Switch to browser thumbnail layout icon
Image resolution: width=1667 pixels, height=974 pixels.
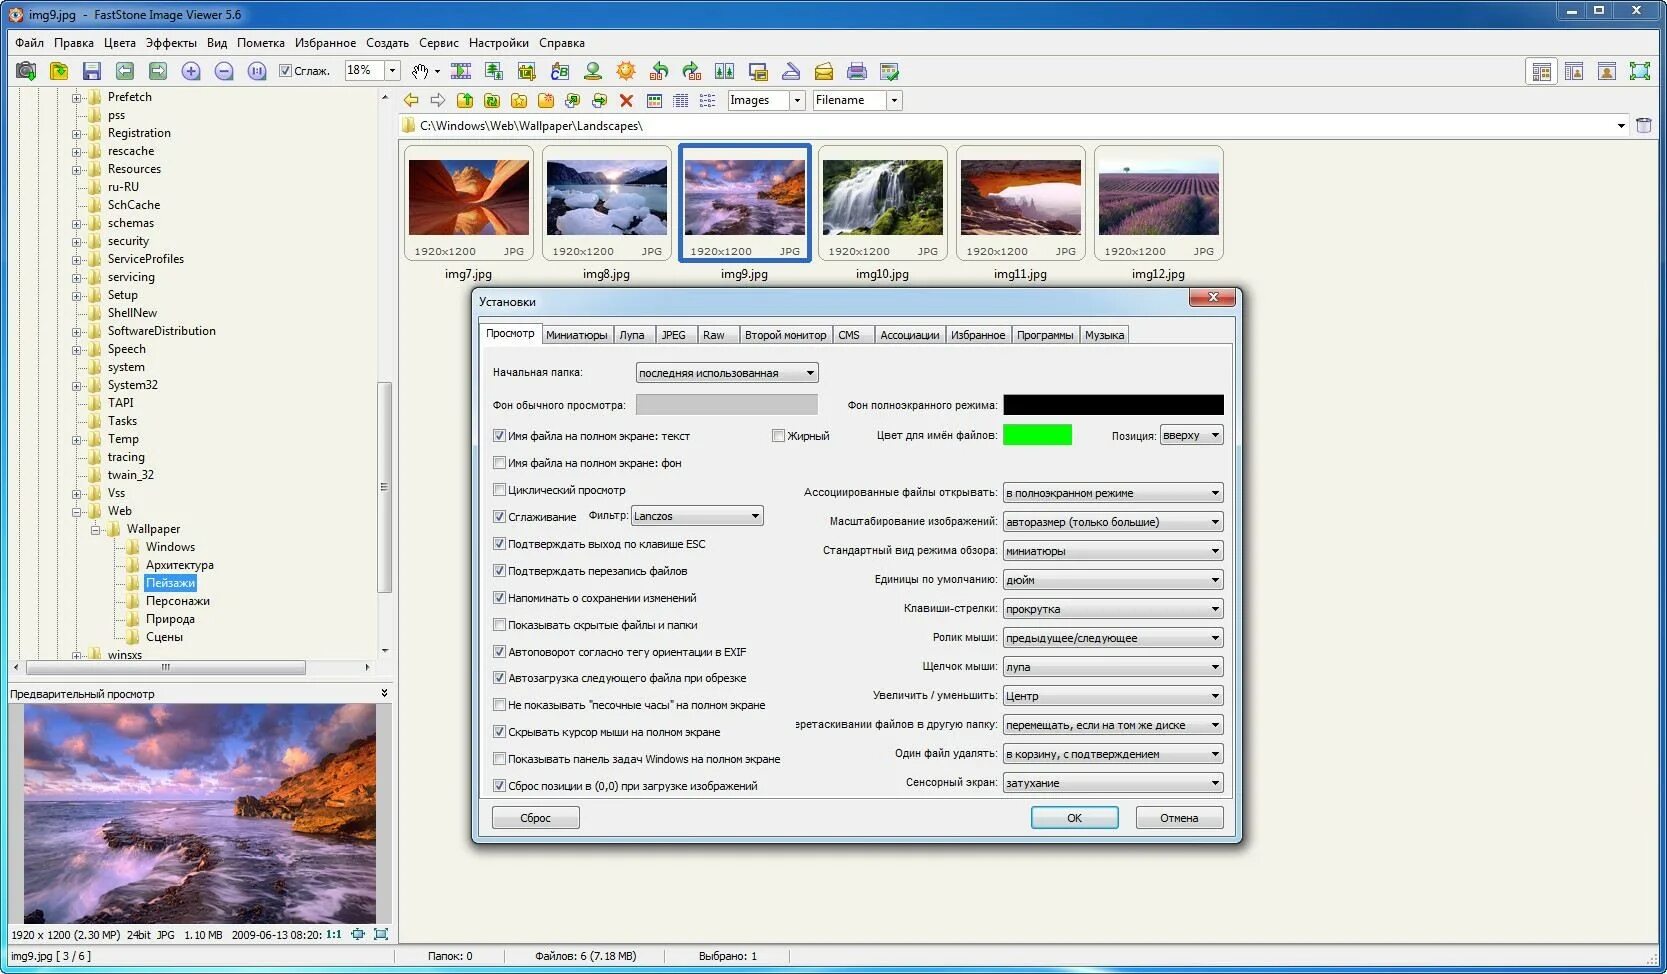click(x=1542, y=71)
